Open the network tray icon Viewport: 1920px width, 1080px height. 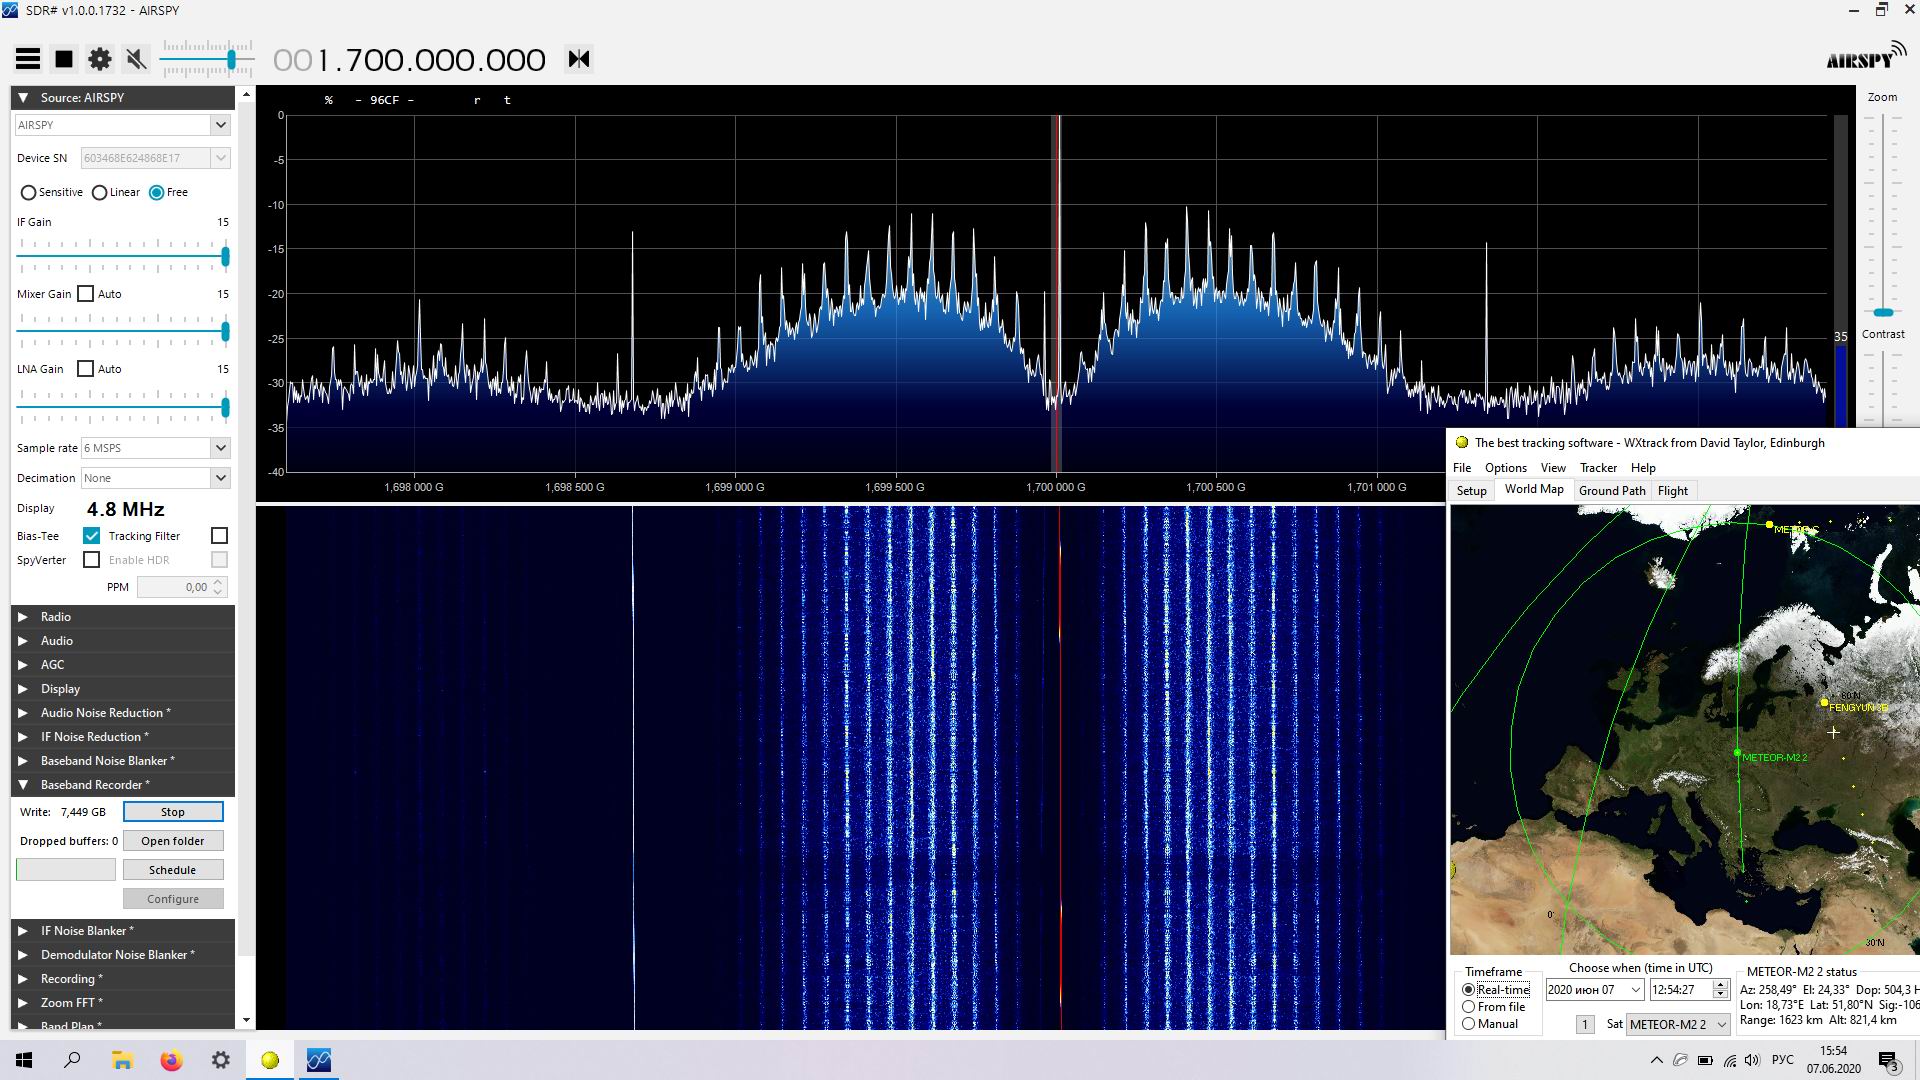pos(1730,1060)
